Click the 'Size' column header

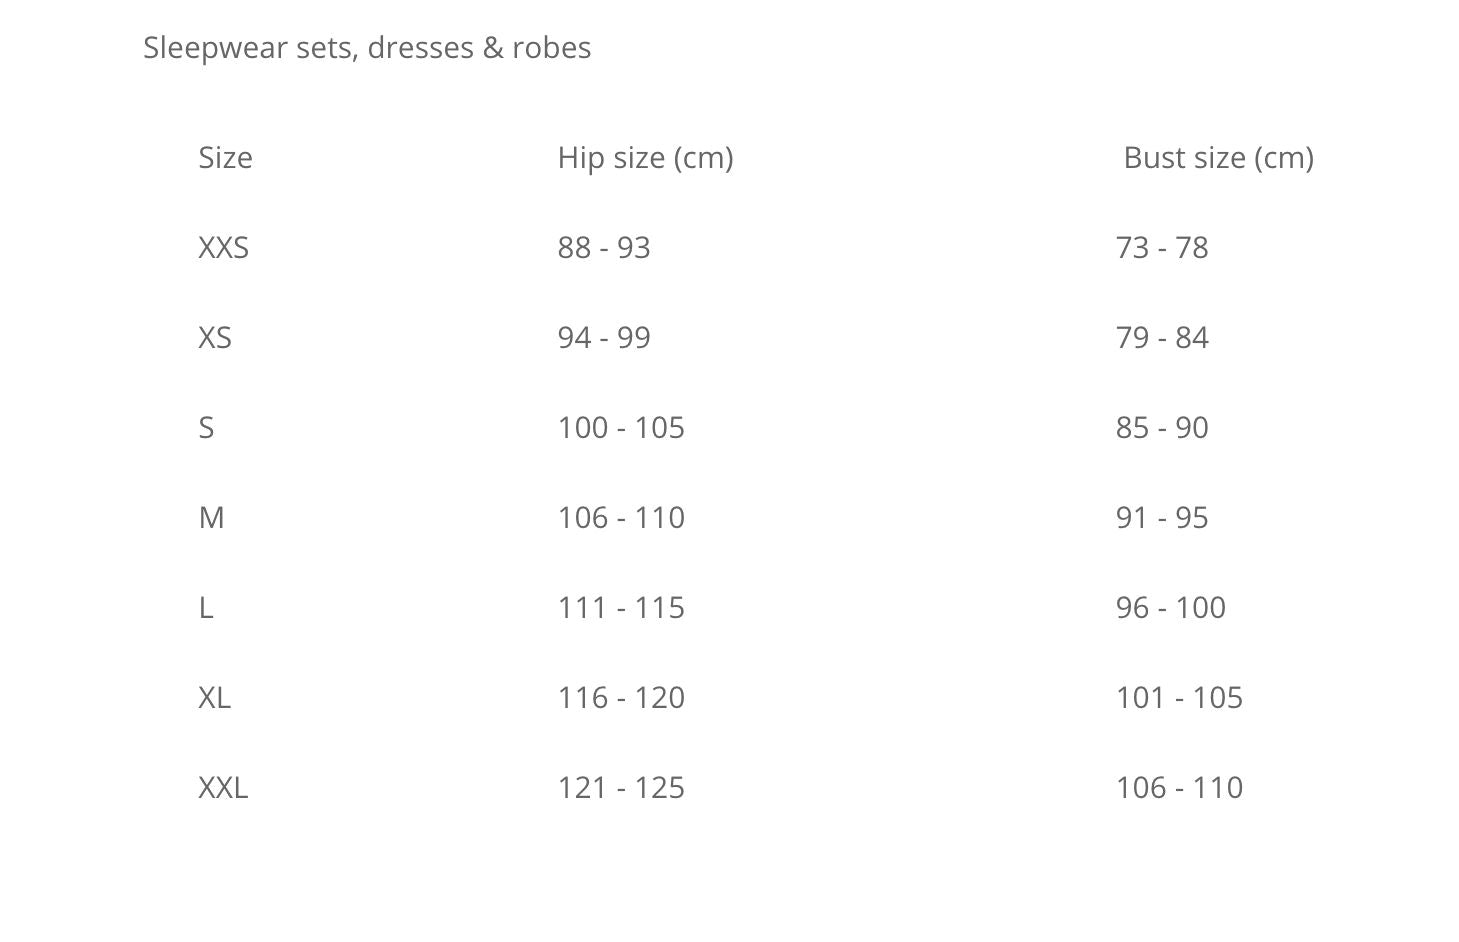pos(225,158)
